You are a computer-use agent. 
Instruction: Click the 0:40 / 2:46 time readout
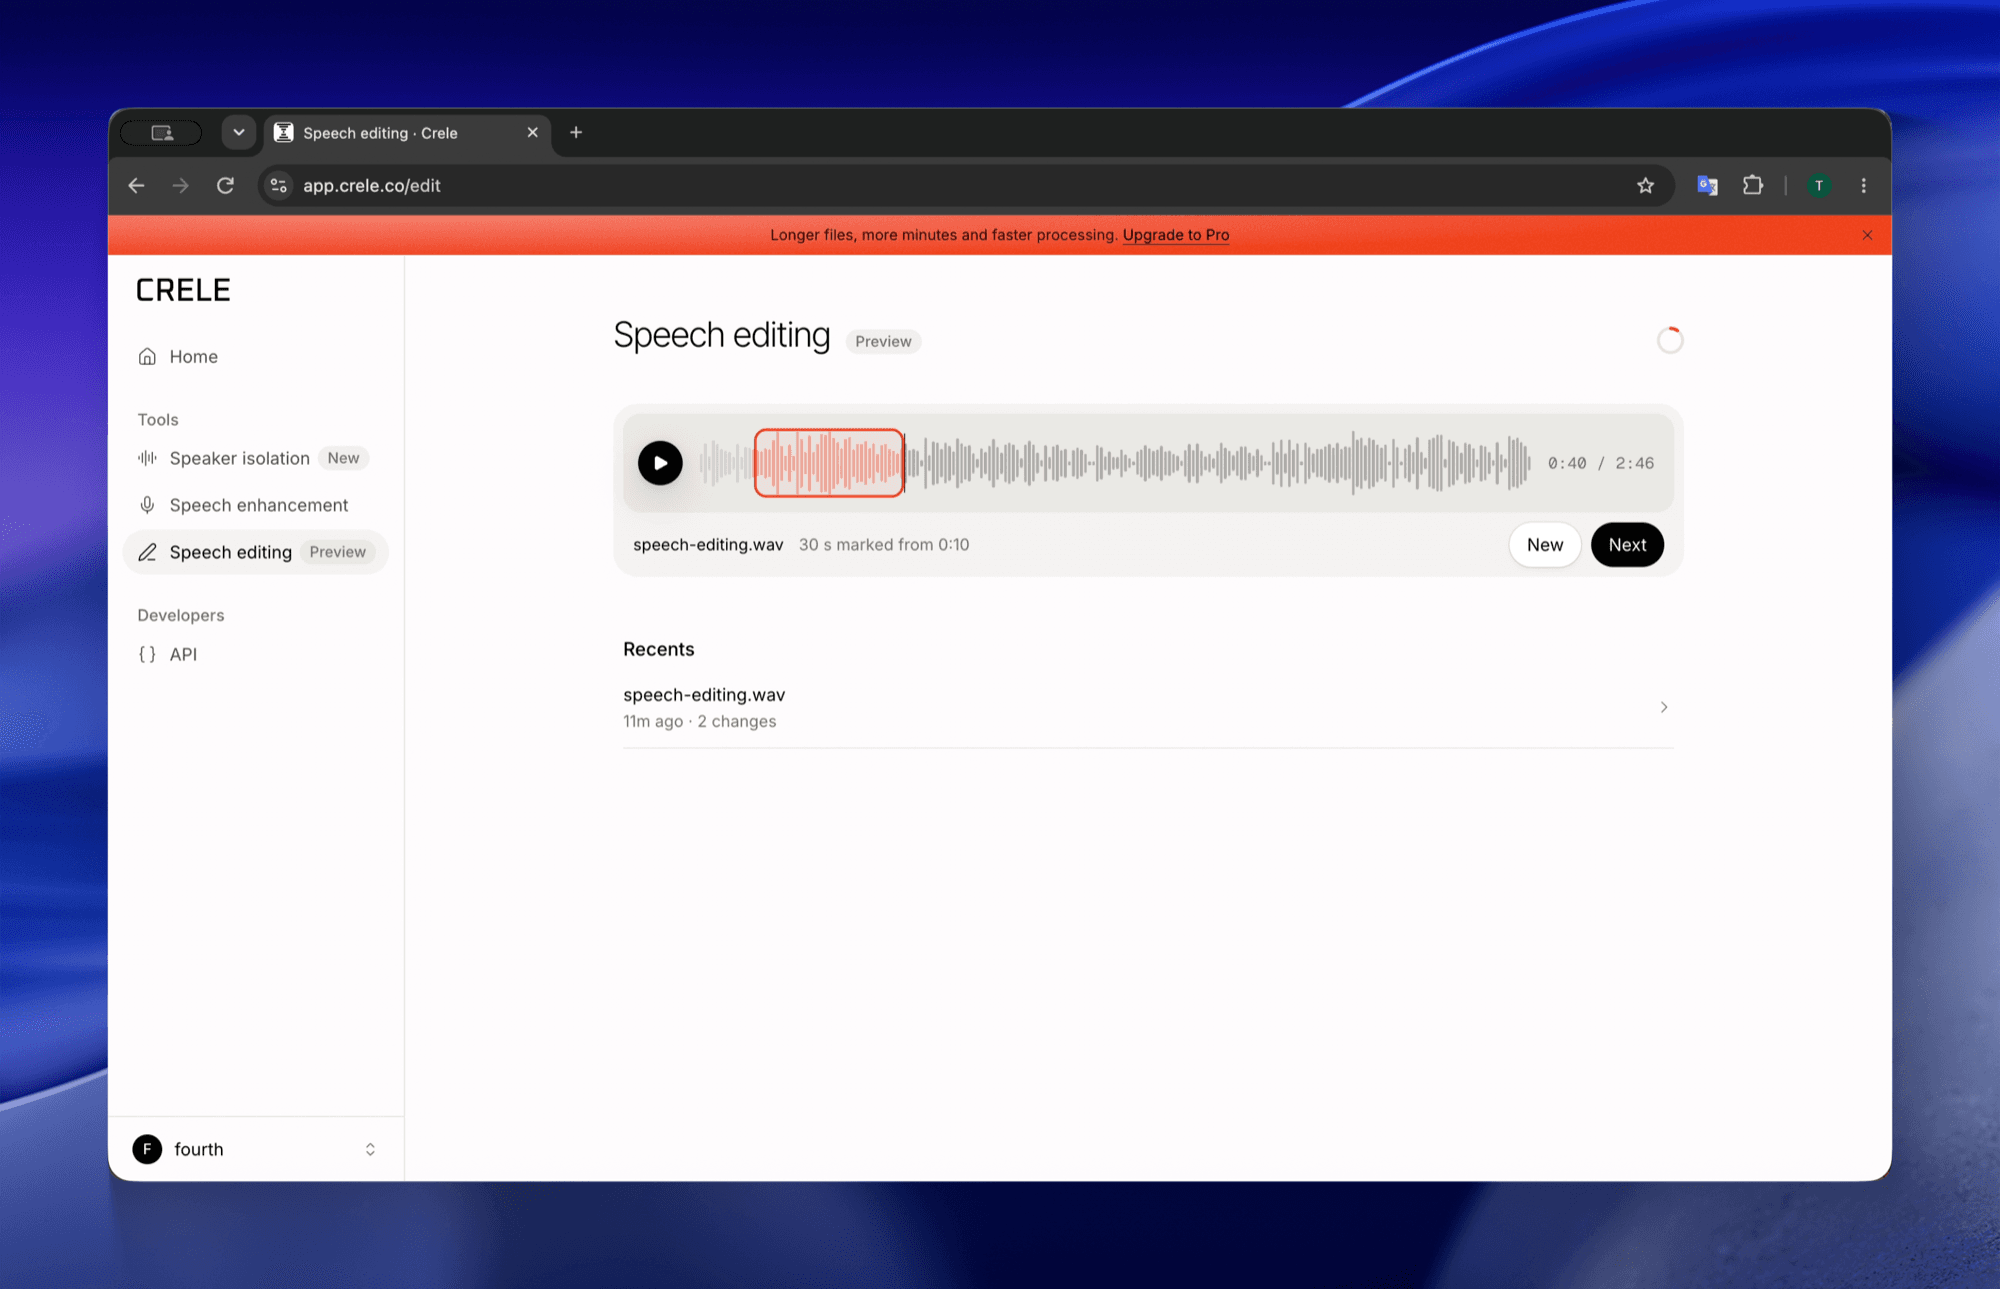pyautogui.click(x=1601, y=463)
